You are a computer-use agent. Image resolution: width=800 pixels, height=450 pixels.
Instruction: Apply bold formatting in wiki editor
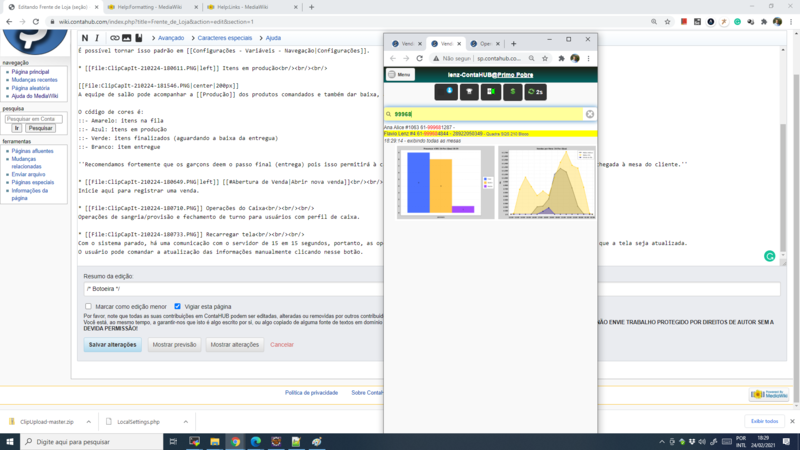pyautogui.click(x=85, y=38)
